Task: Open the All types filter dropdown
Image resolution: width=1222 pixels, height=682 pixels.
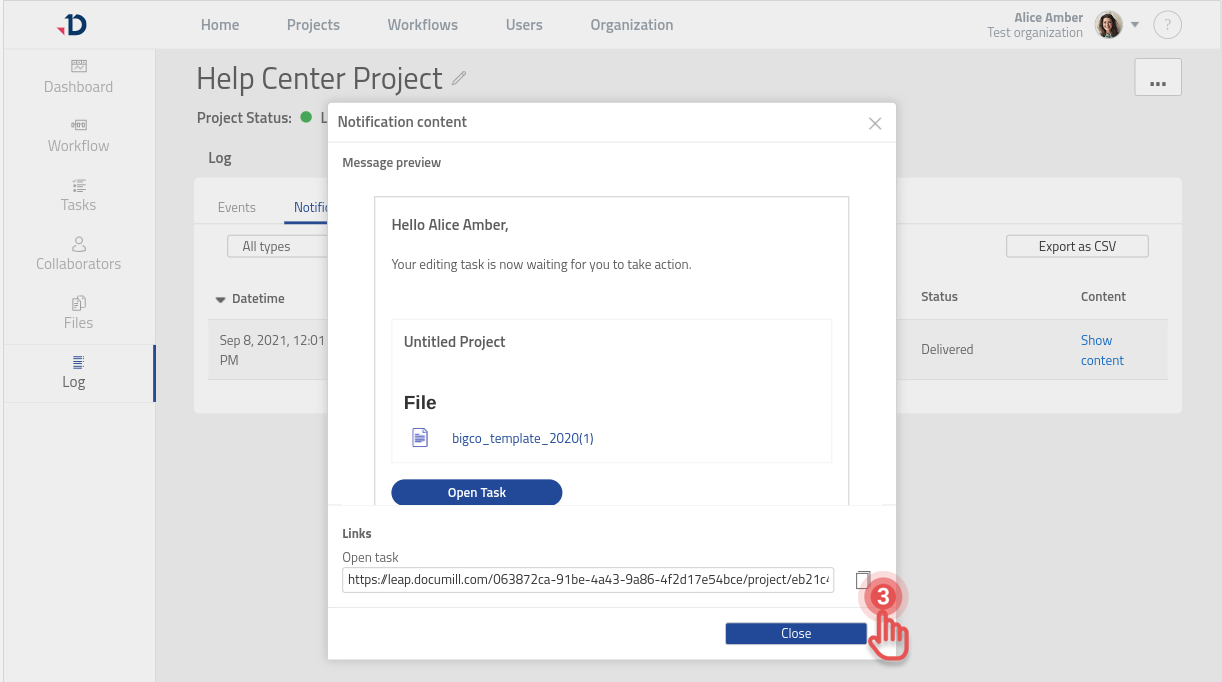Action: coord(277,246)
